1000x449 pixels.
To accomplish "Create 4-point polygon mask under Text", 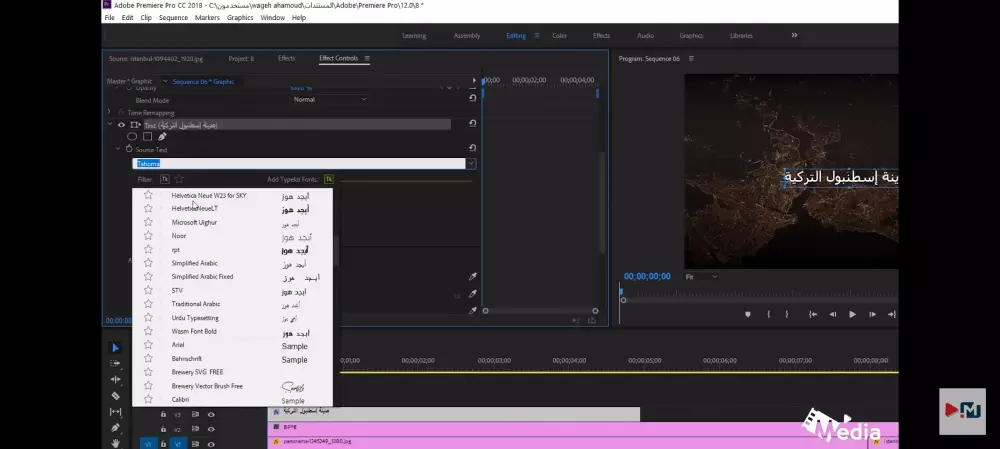I will (x=147, y=136).
